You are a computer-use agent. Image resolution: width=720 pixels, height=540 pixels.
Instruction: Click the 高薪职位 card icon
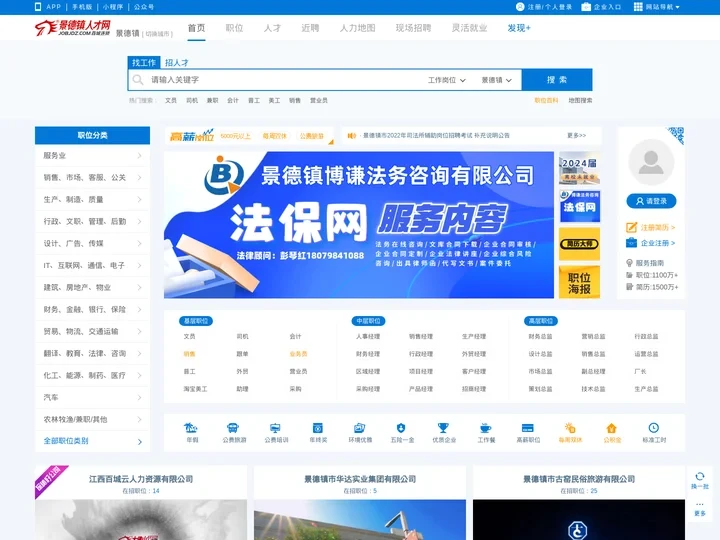528,428
